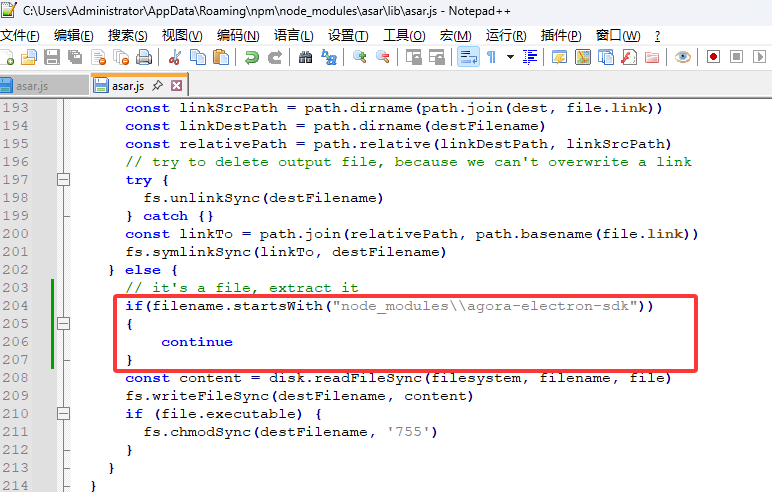Click the Print icon in the toolbar
Viewport: 772px width, 492px height.
point(143,57)
